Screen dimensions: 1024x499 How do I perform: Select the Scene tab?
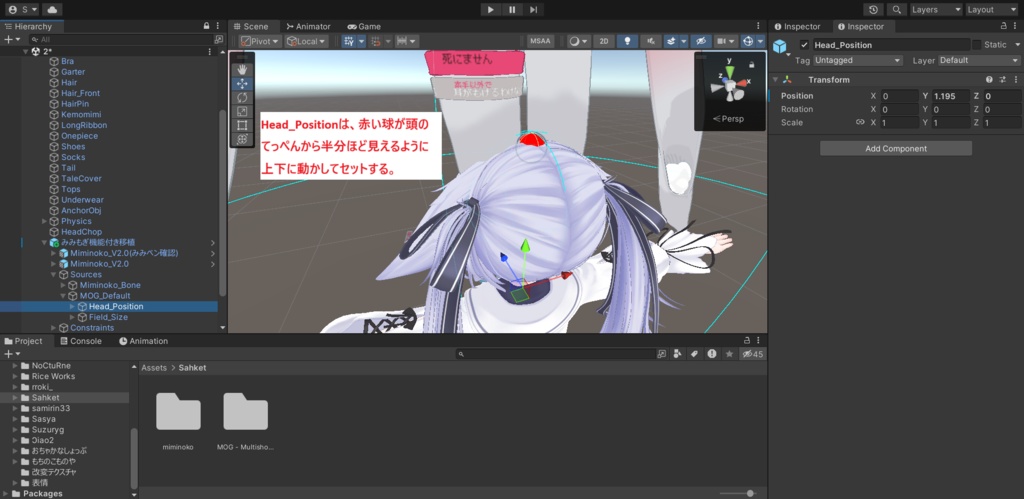click(250, 26)
